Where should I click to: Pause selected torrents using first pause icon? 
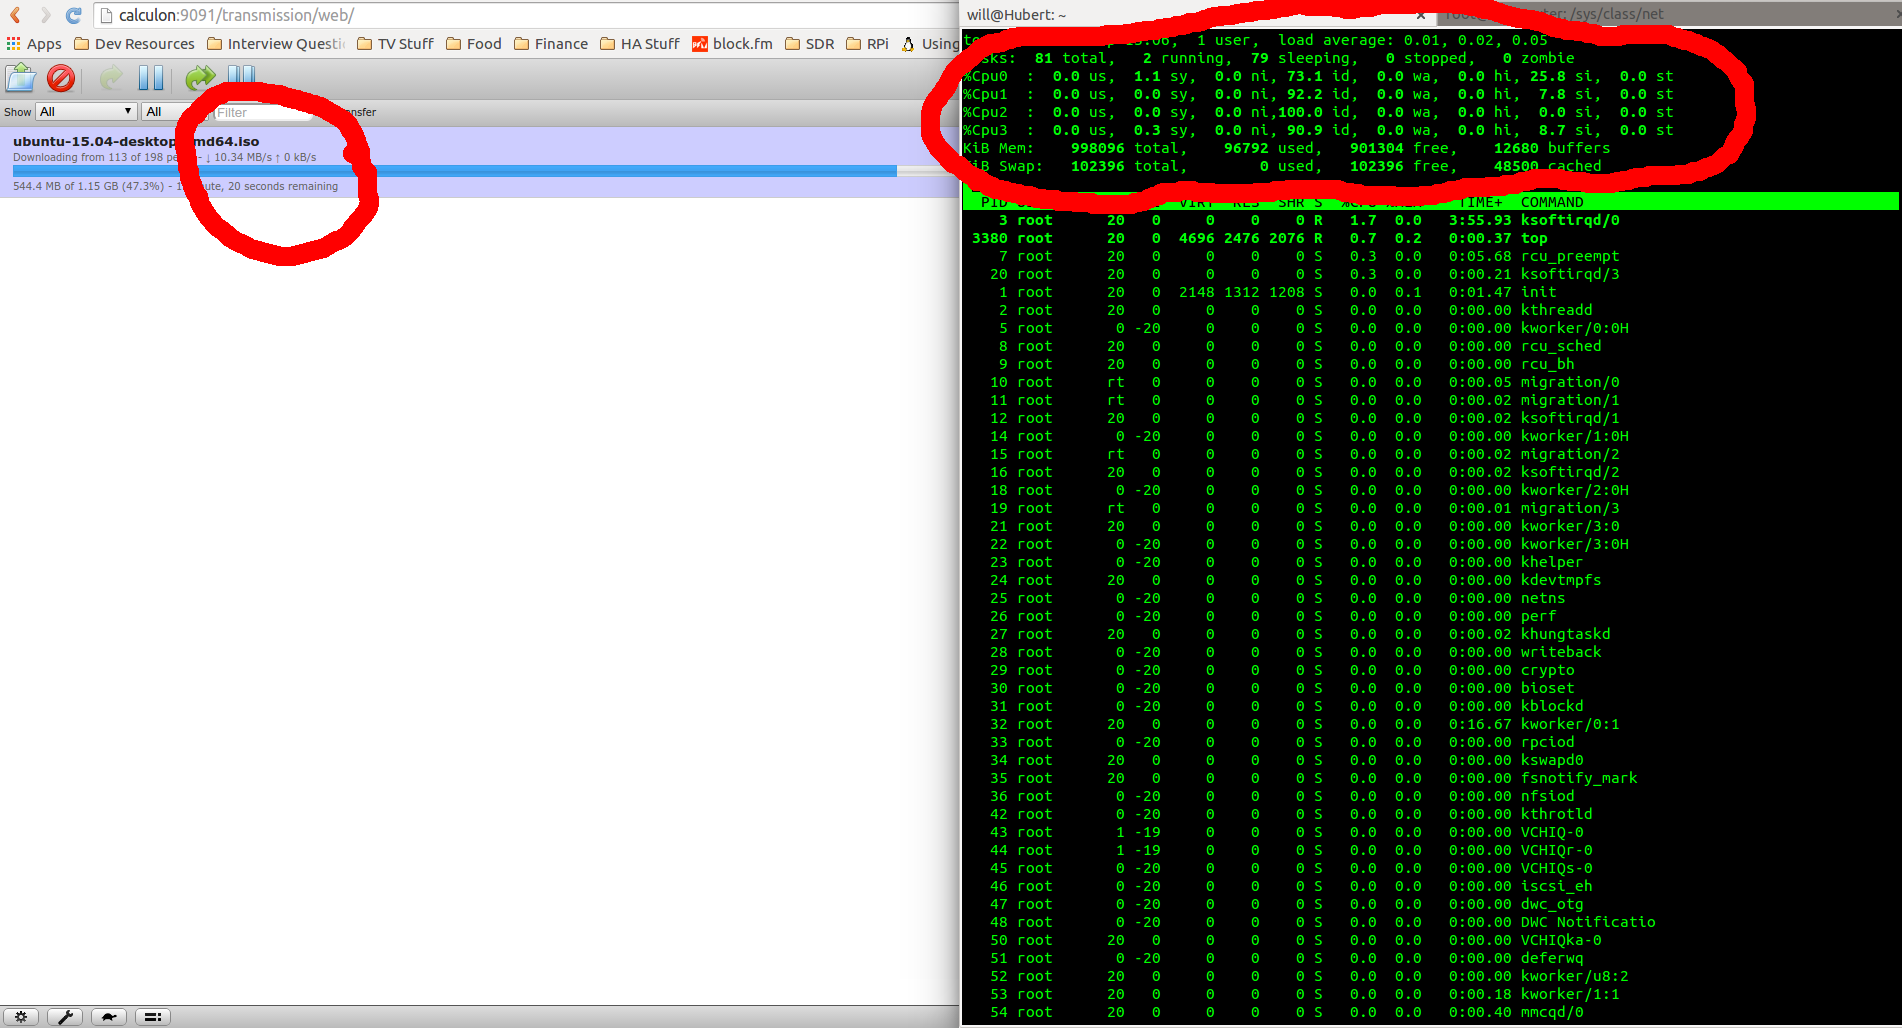151,78
